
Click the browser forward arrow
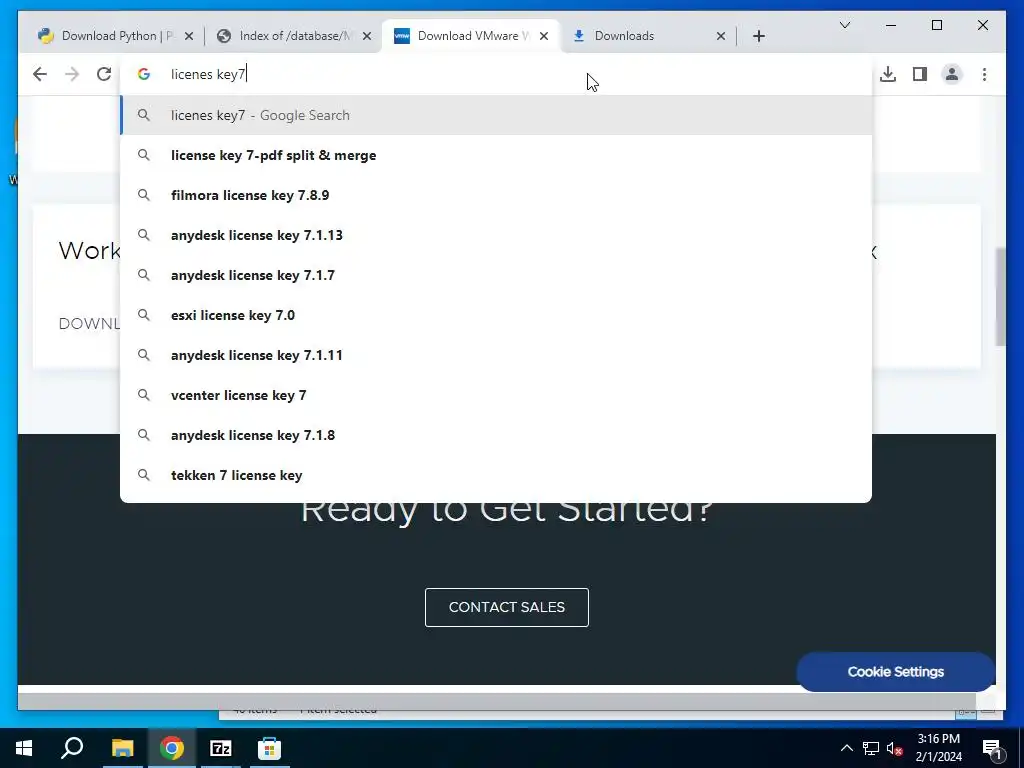[x=72, y=74]
